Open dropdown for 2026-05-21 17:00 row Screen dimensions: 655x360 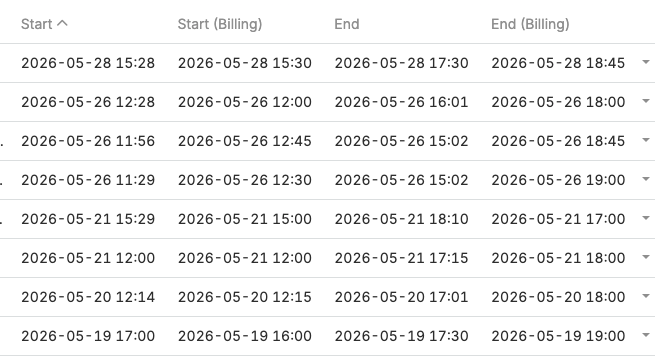click(645, 218)
